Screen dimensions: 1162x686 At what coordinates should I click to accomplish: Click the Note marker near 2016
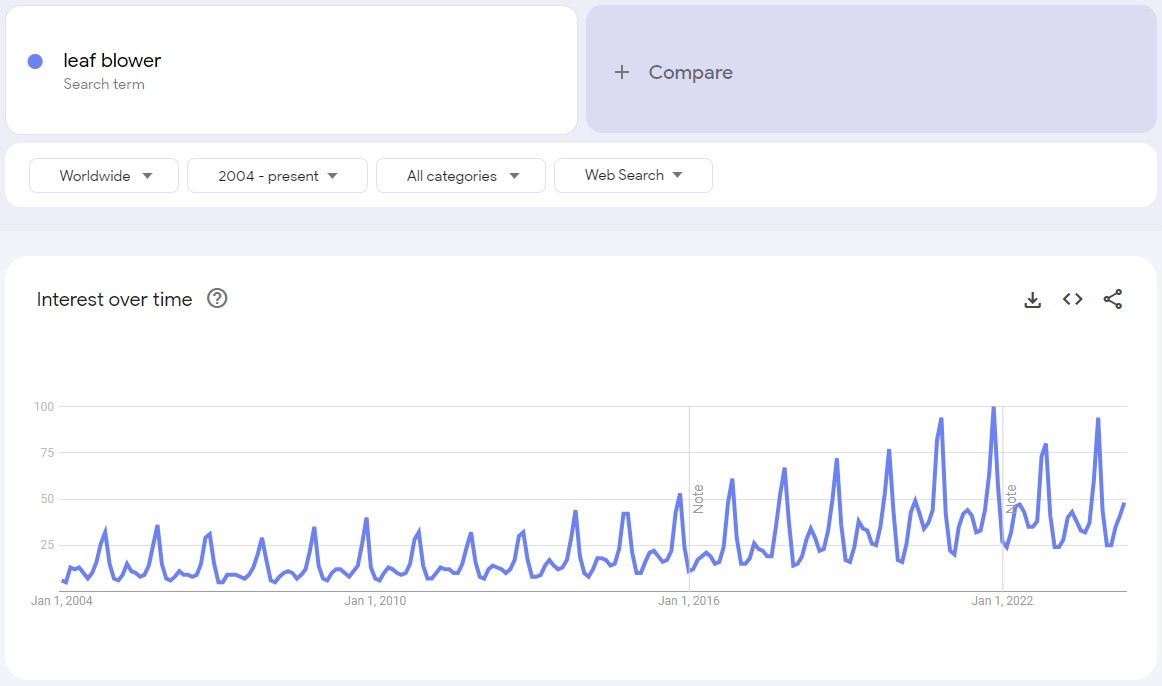pyautogui.click(x=698, y=498)
